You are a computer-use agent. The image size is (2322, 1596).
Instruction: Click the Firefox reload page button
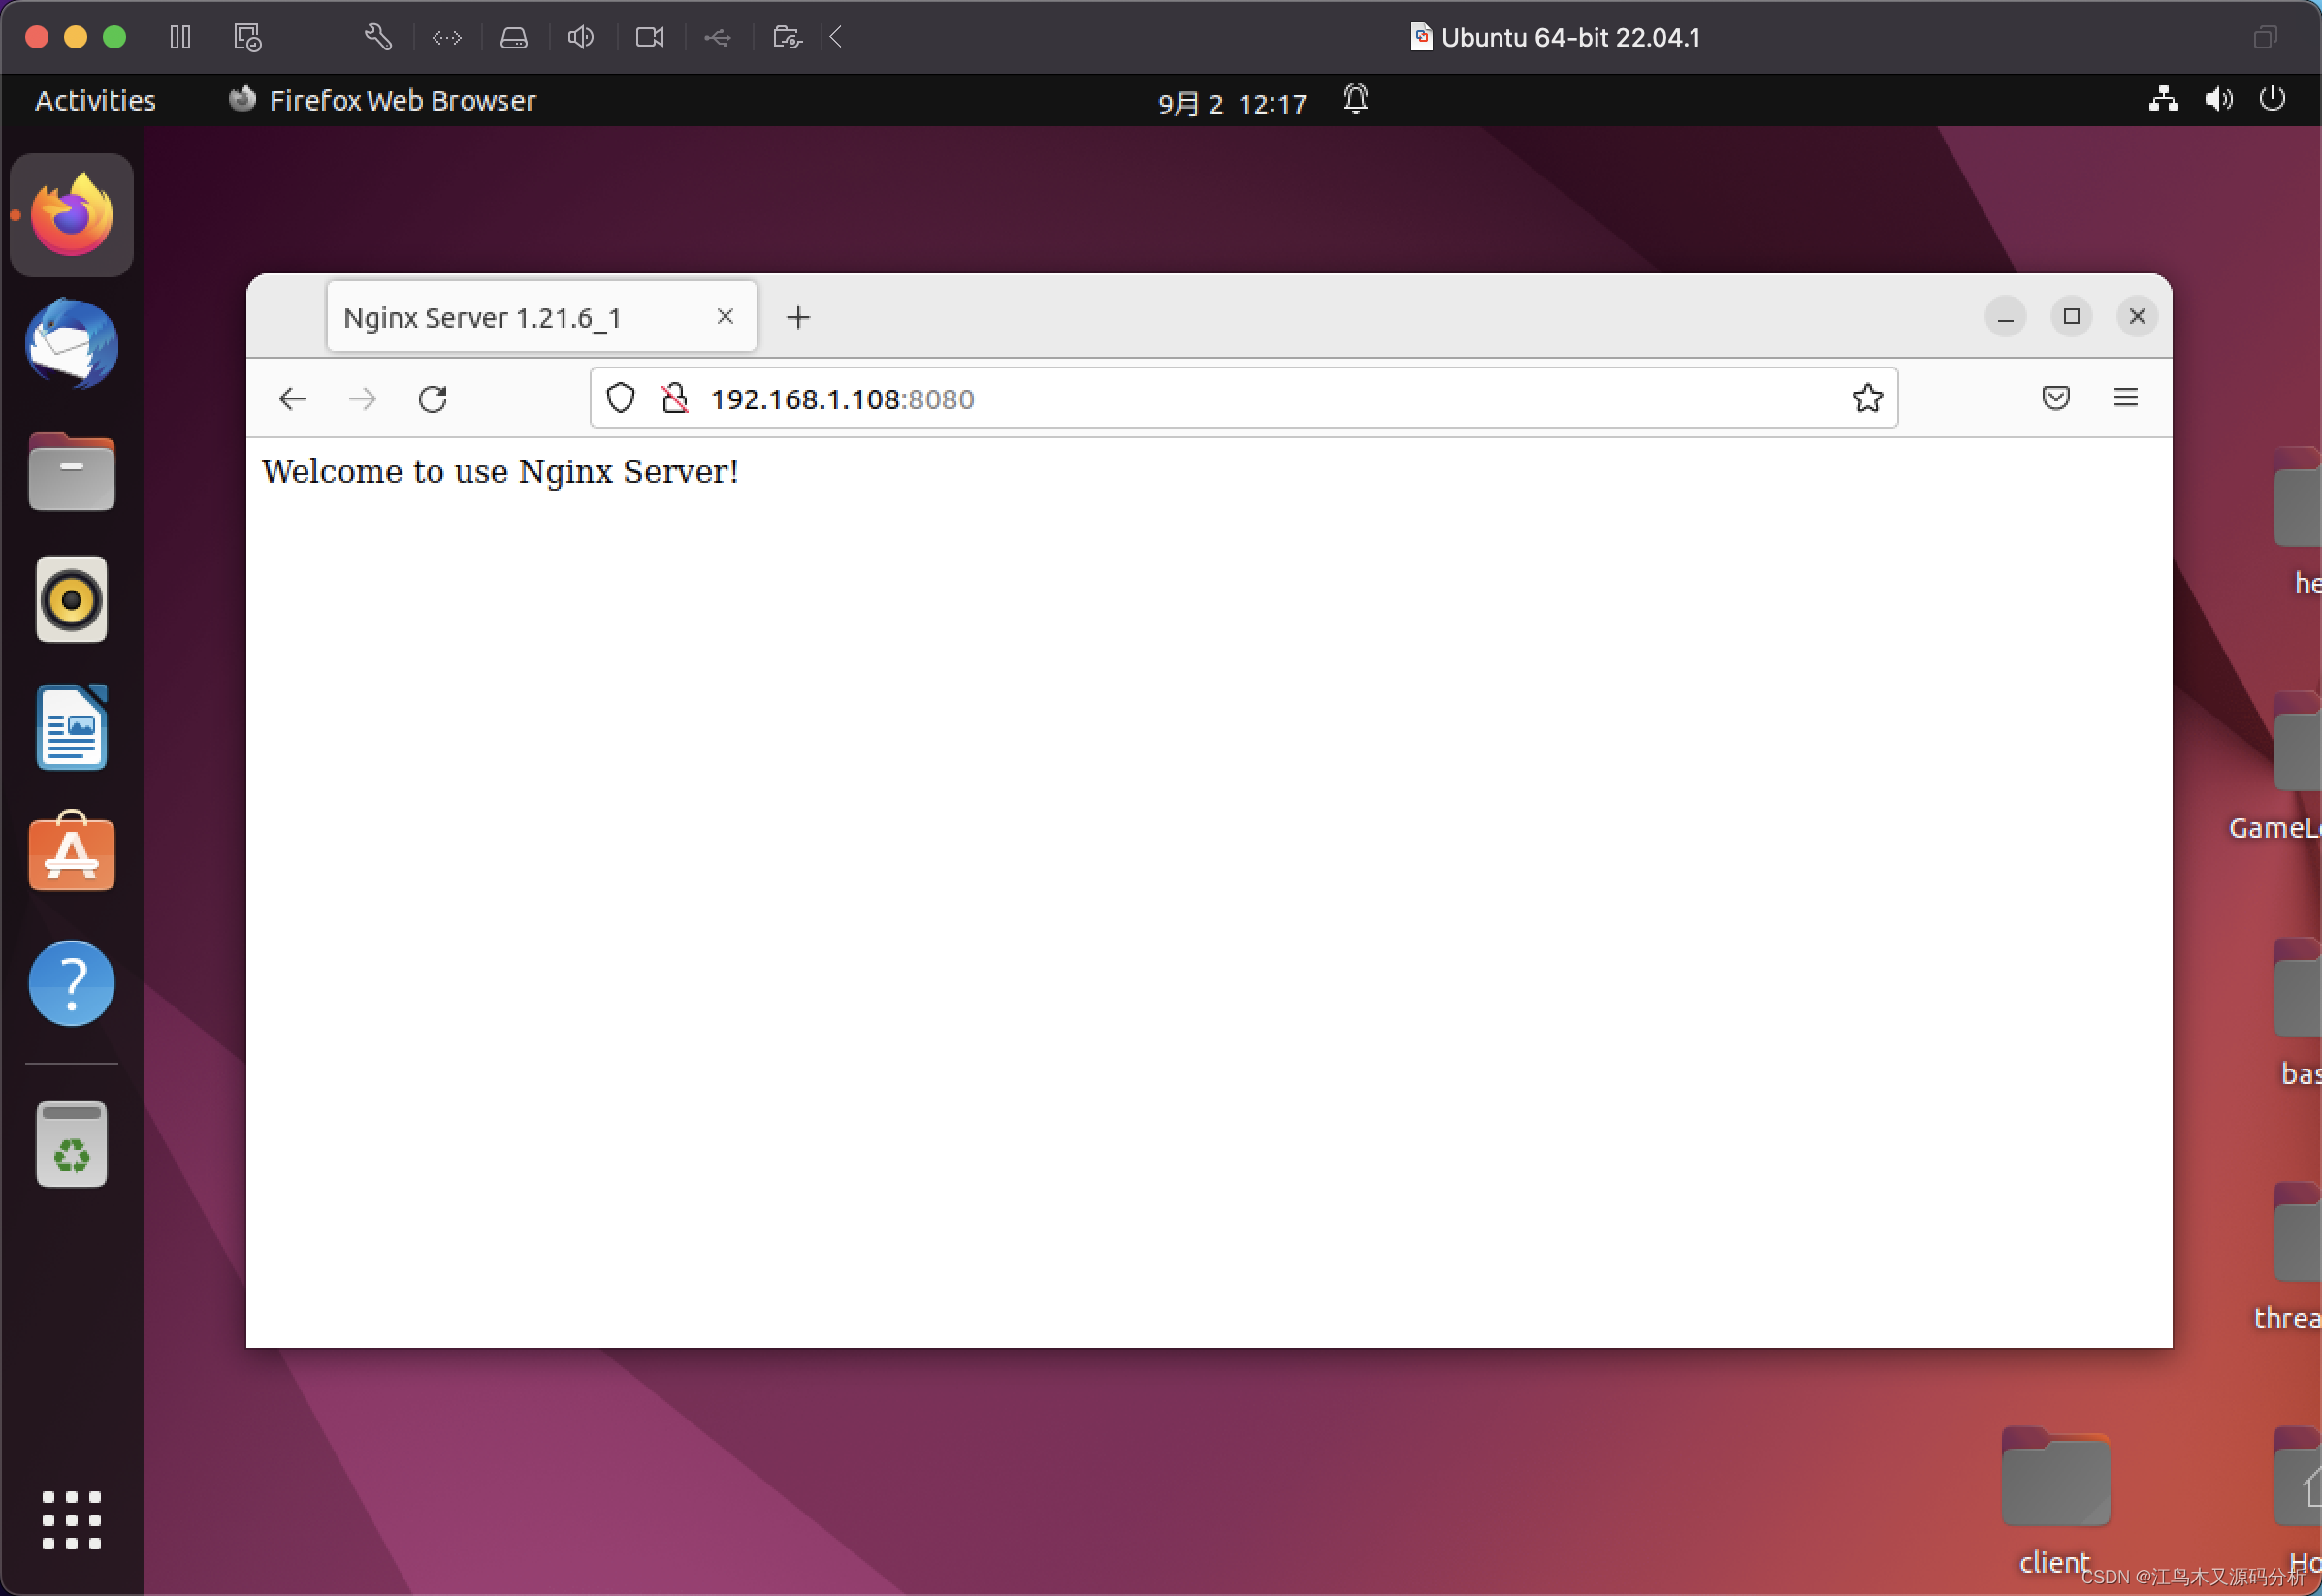[432, 399]
